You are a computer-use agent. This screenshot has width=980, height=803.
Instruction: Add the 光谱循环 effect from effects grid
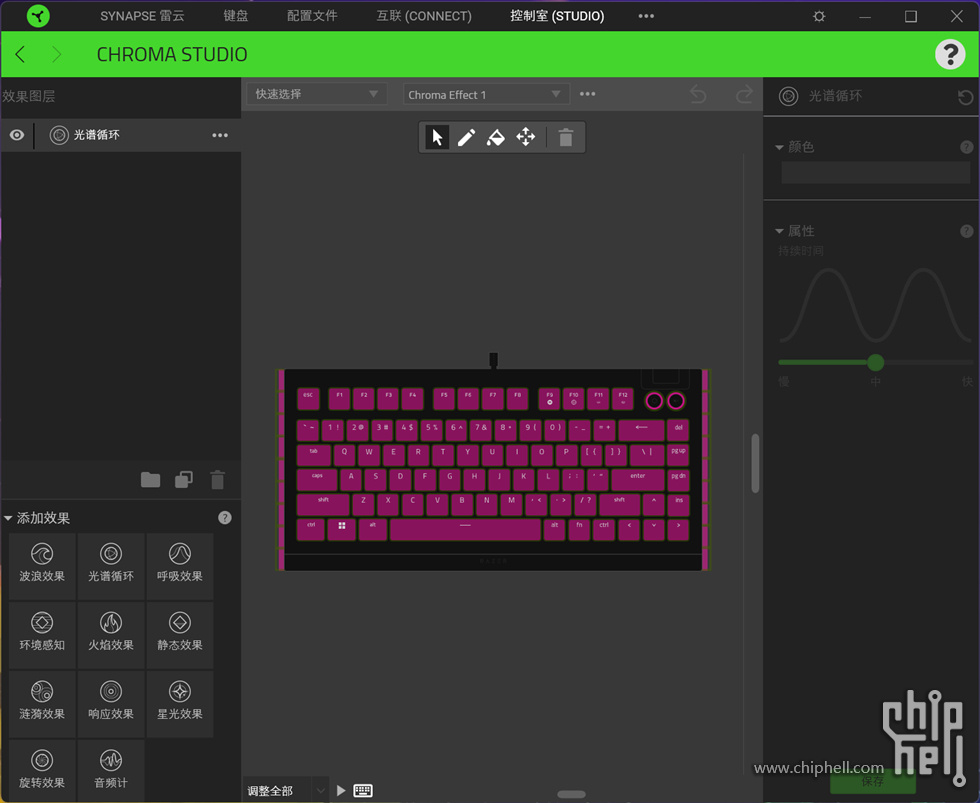[x=111, y=566]
